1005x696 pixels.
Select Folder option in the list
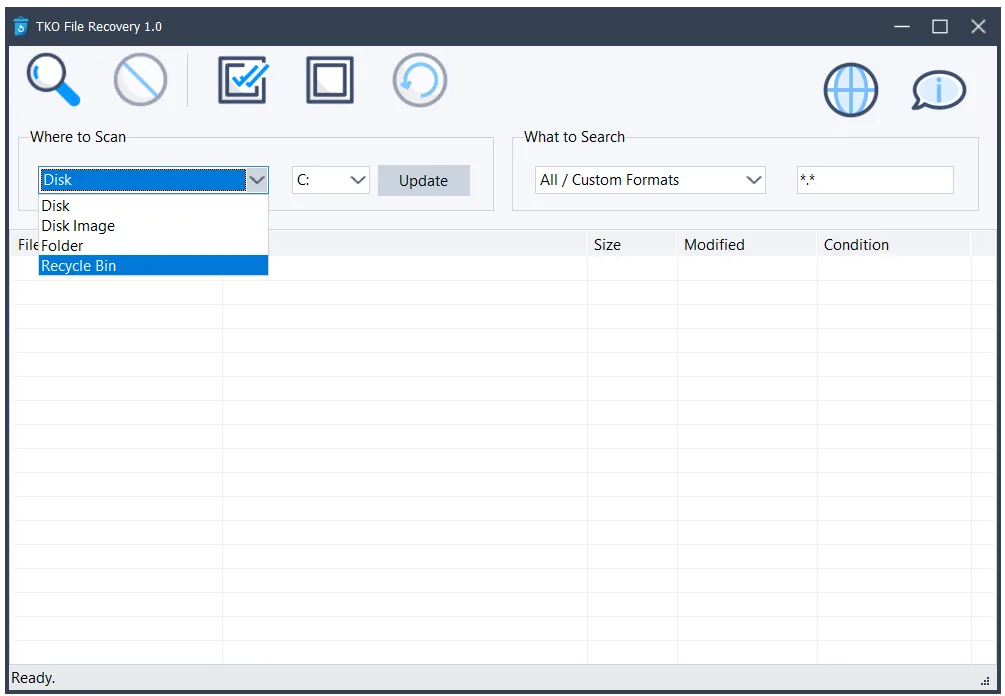coord(153,245)
